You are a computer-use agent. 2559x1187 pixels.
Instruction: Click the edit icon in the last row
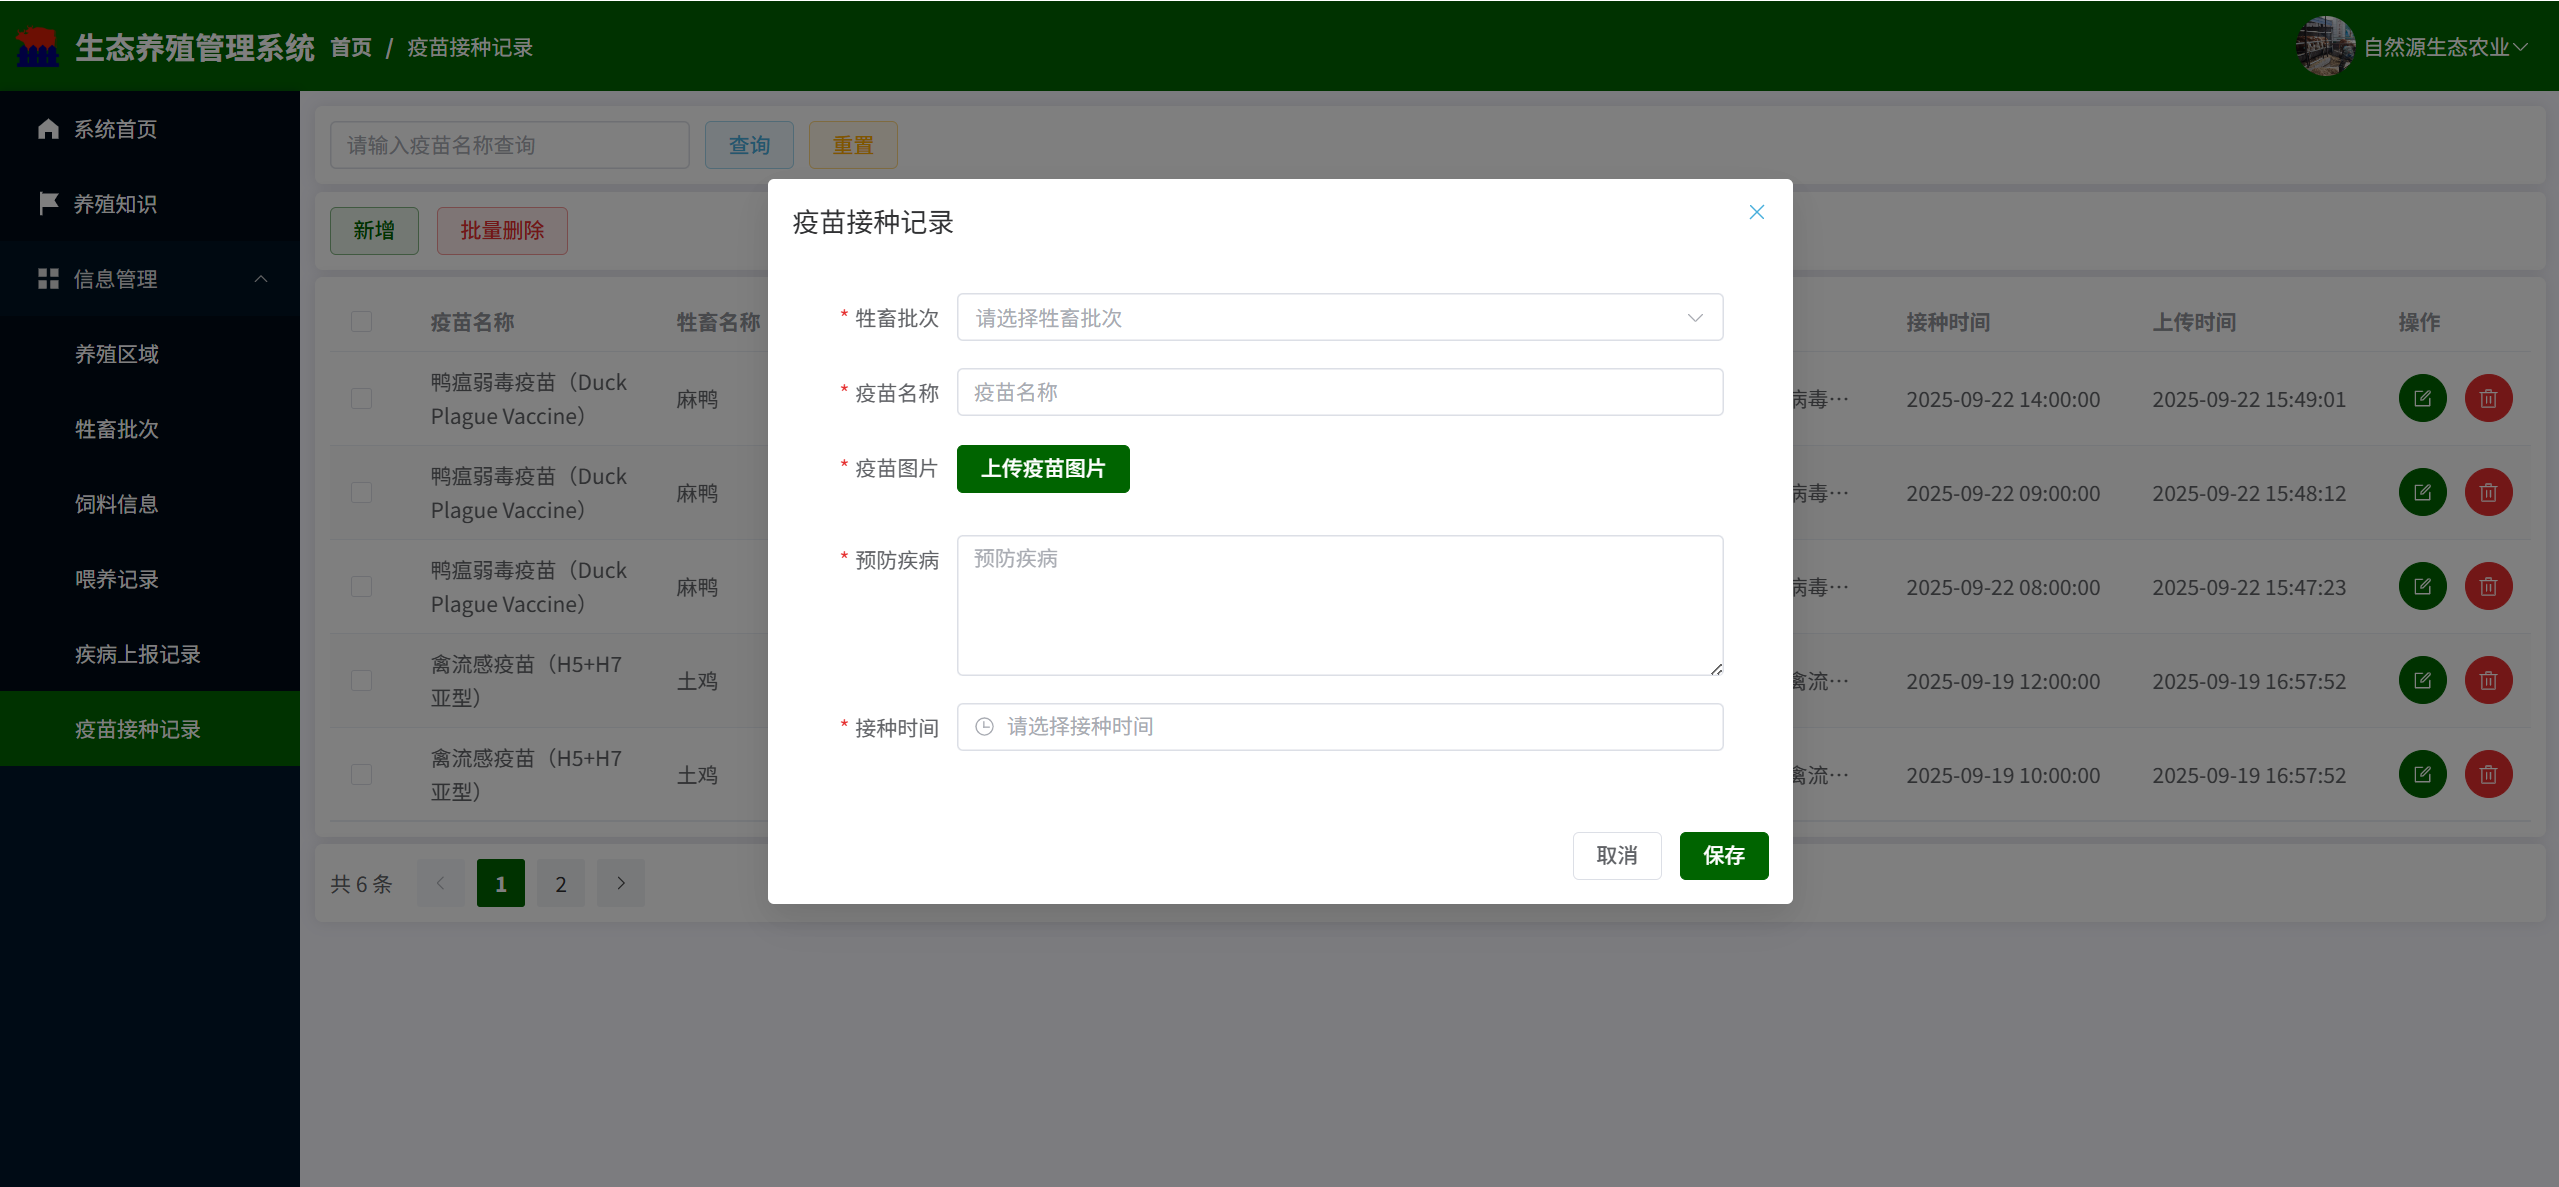pos(2421,775)
